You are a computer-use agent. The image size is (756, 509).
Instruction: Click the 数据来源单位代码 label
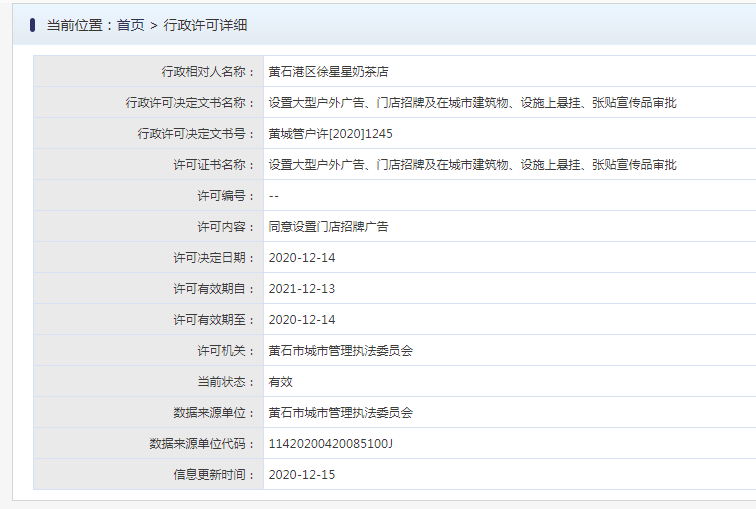pos(202,444)
